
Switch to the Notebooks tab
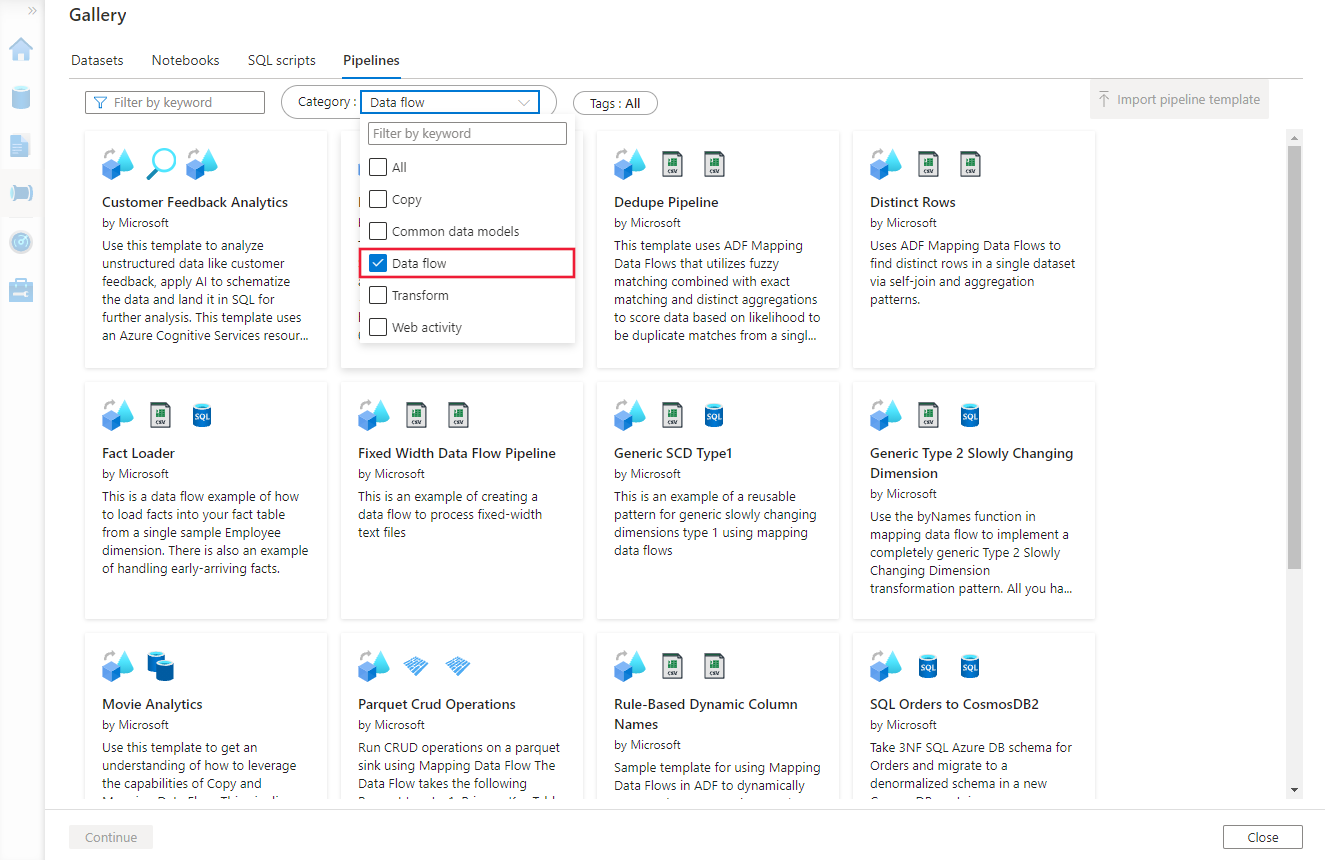point(185,60)
